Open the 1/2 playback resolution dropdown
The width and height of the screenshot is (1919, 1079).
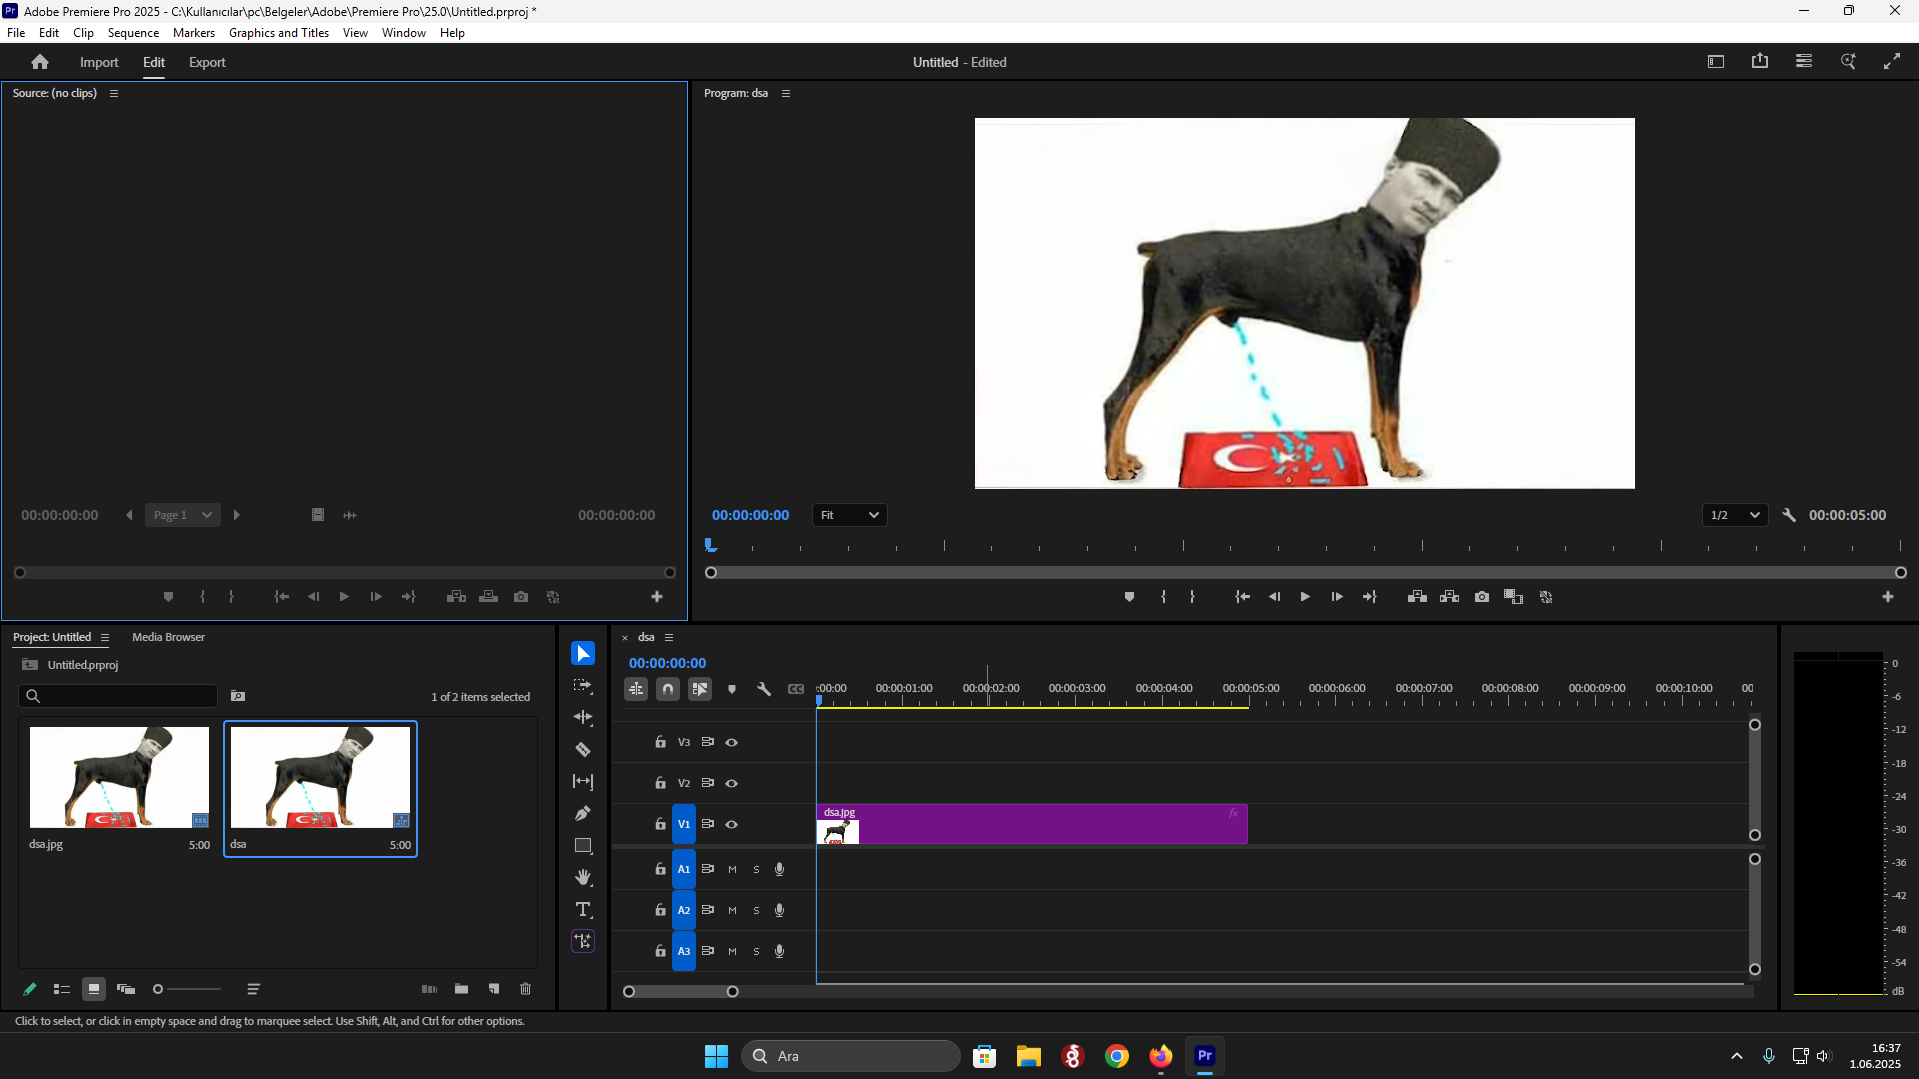[1735, 515]
